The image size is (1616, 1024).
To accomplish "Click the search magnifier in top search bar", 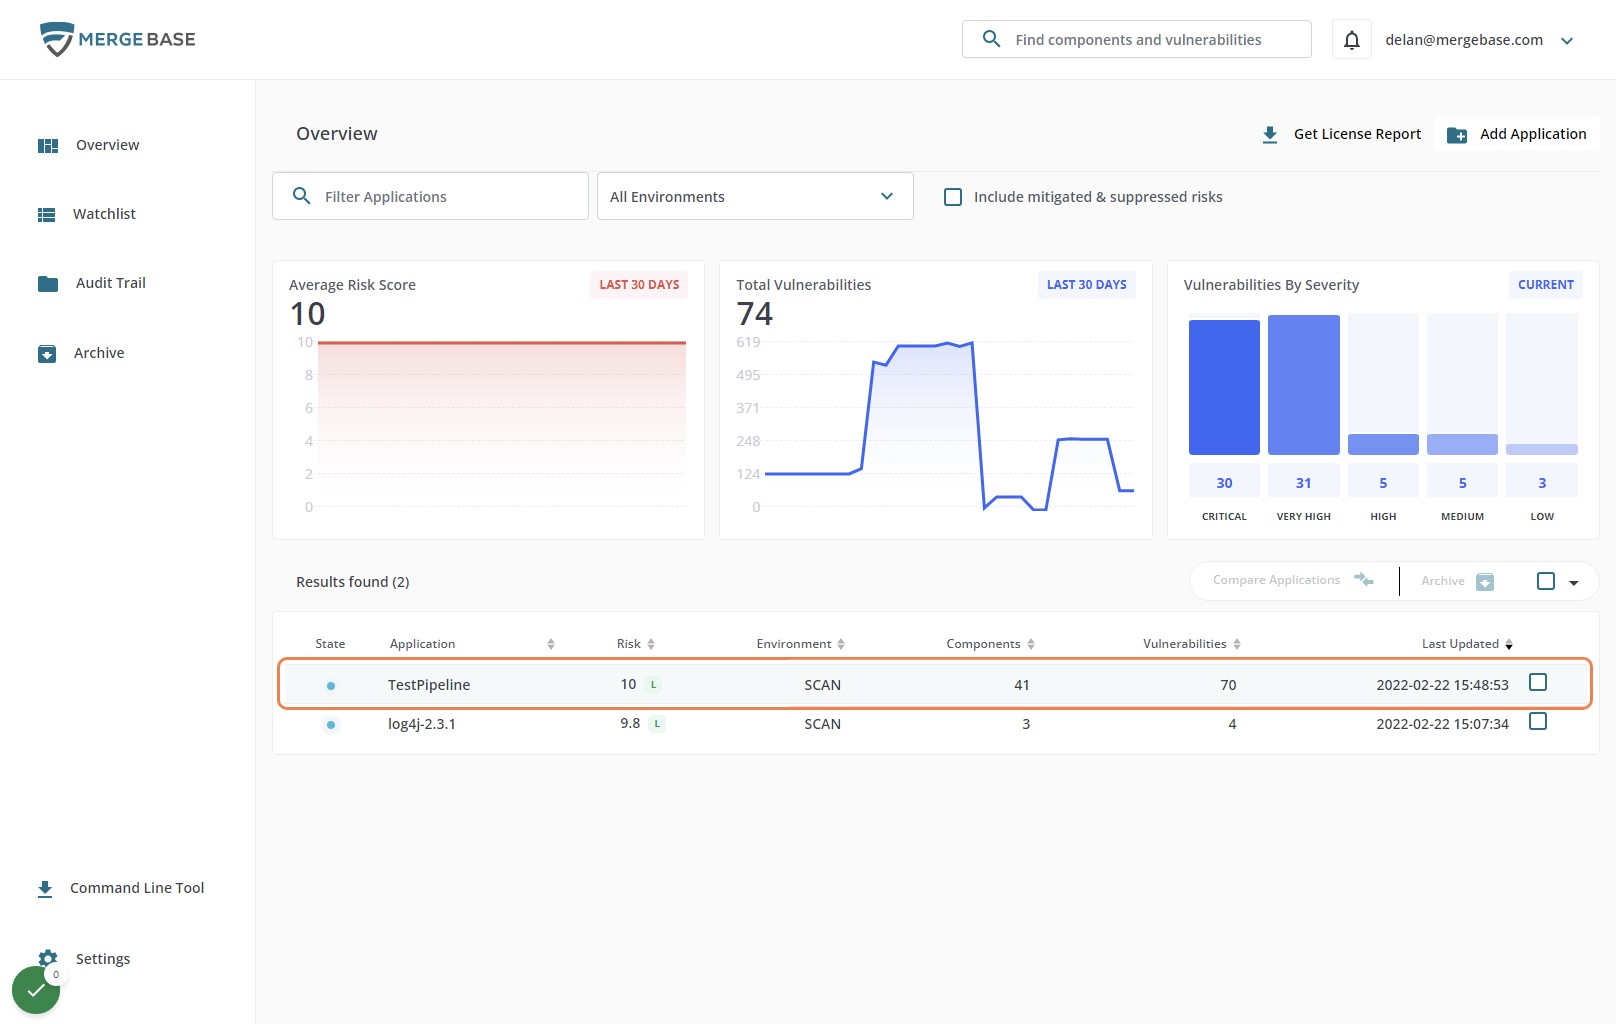I will [991, 39].
